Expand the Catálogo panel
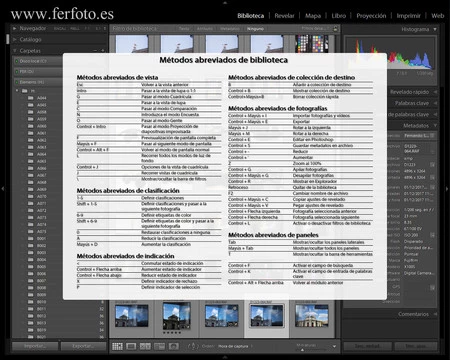 click(x=15, y=39)
